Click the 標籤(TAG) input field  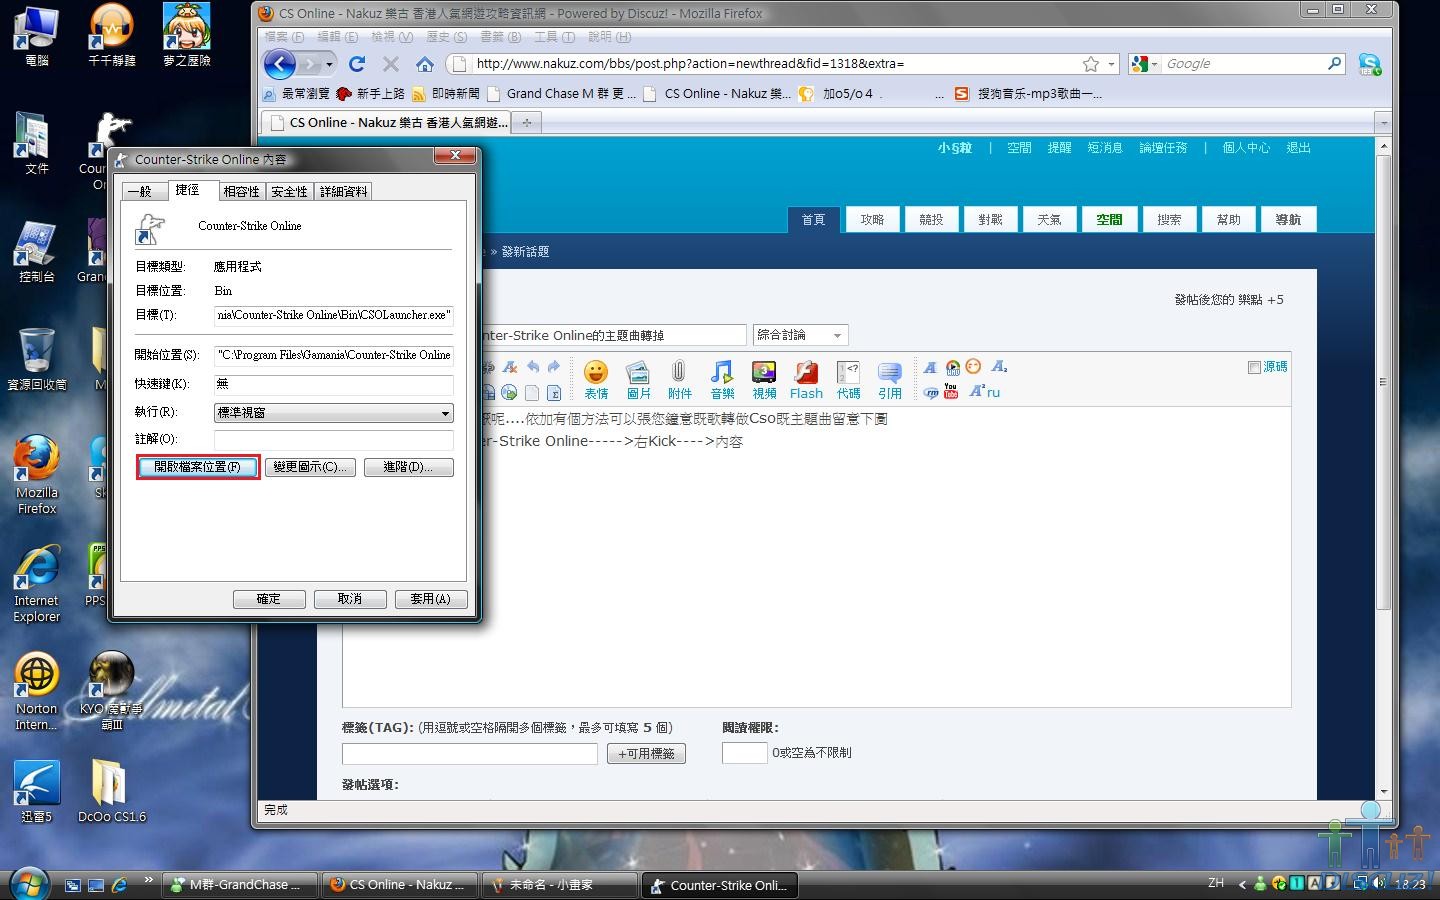(x=469, y=754)
